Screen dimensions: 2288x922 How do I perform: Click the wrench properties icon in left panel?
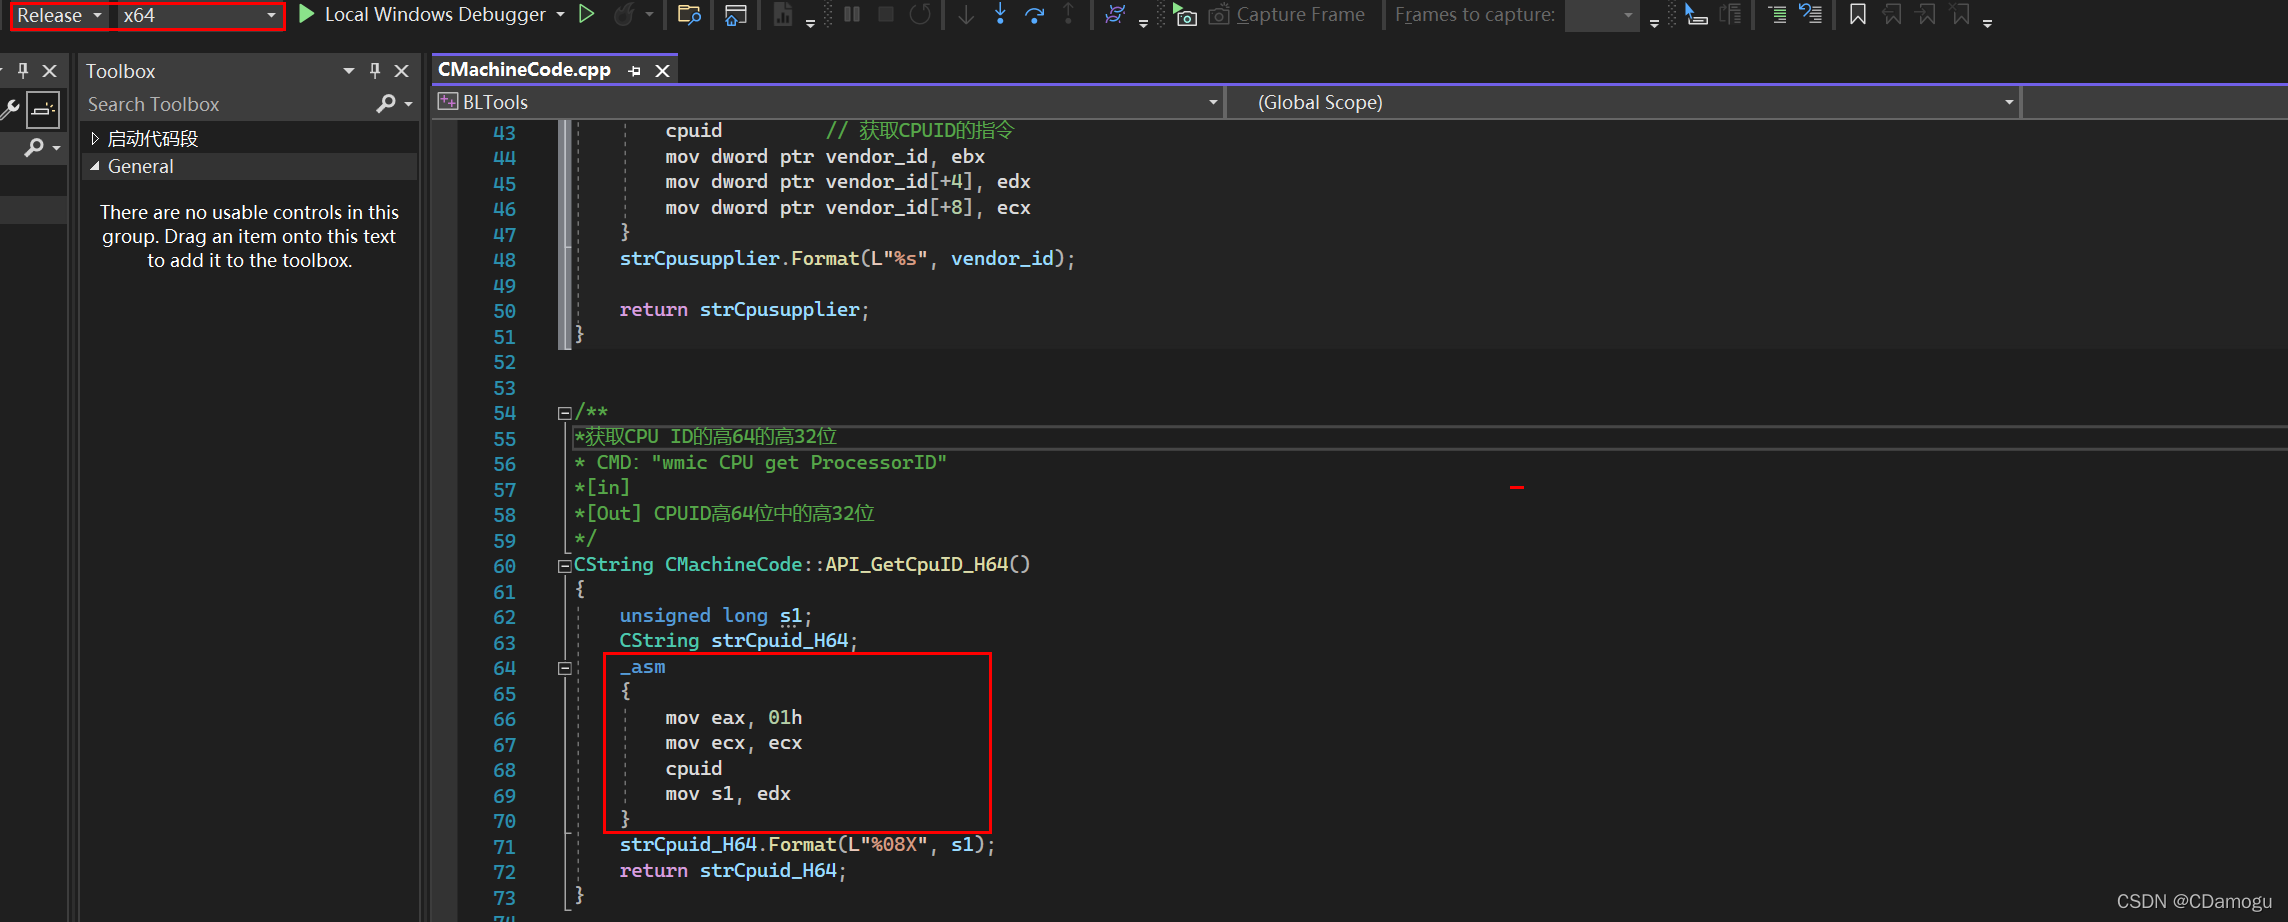point(10,109)
